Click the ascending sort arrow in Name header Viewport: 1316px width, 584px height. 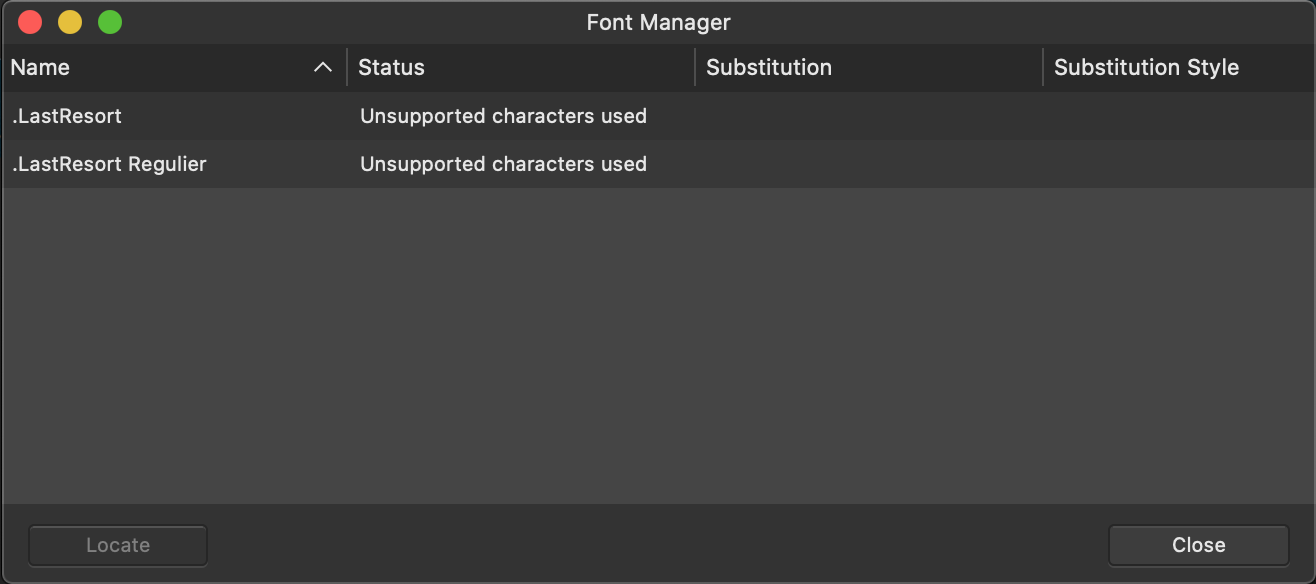(x=322, y=68)
